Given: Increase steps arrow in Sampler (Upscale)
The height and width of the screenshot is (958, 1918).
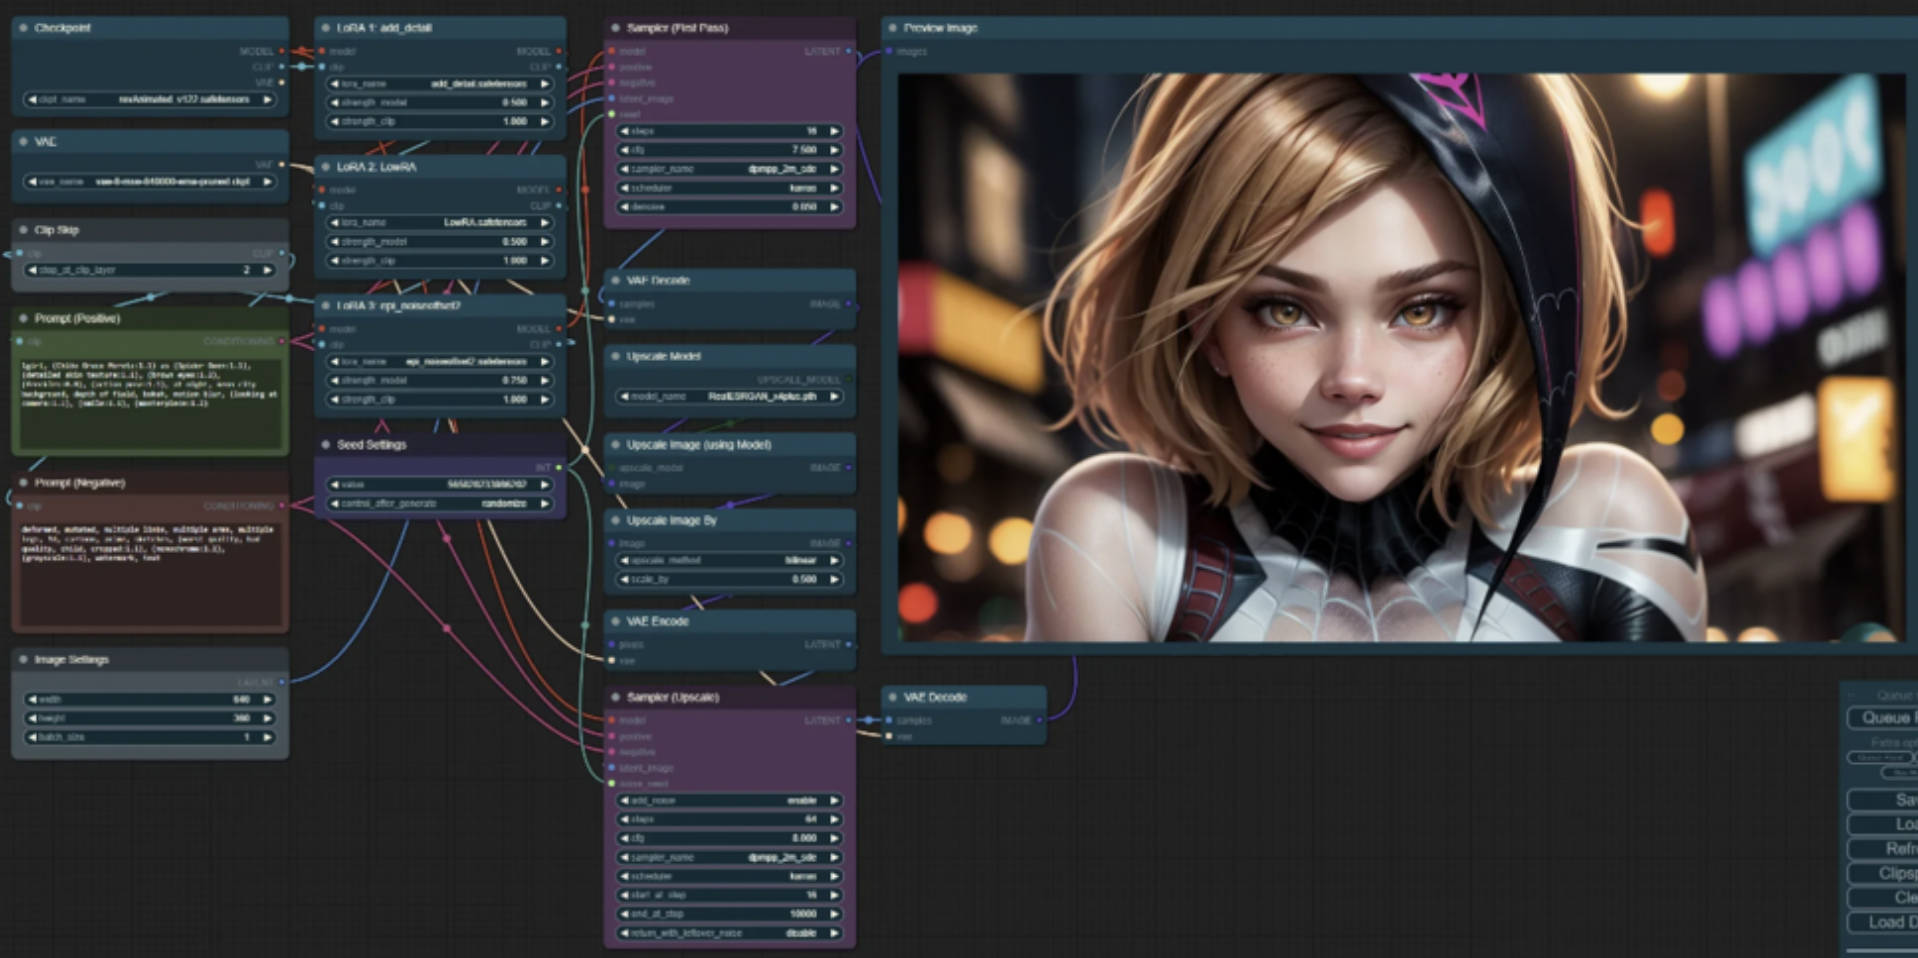Looking at the screenshot, I should click(835, 820).
